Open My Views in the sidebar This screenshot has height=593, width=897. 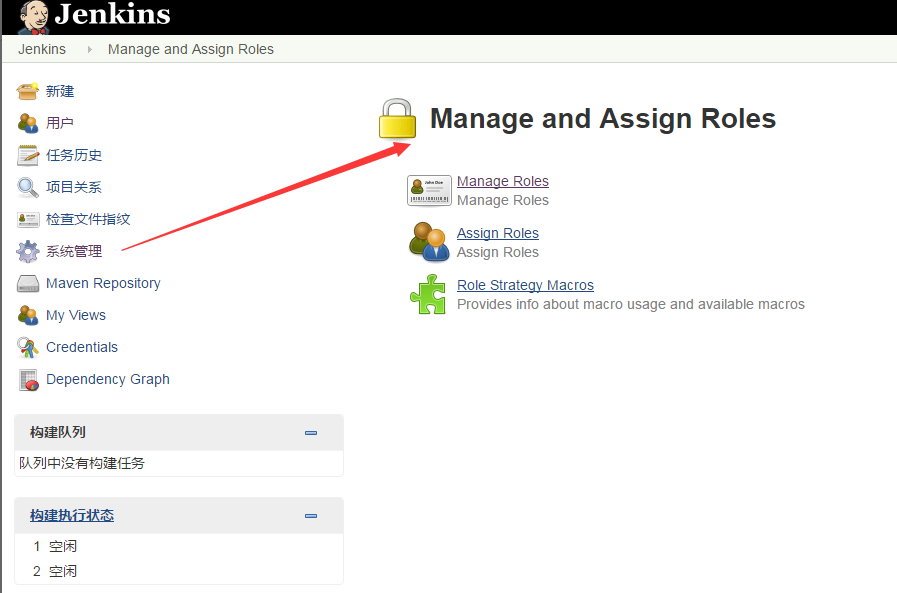coord(75,315)
